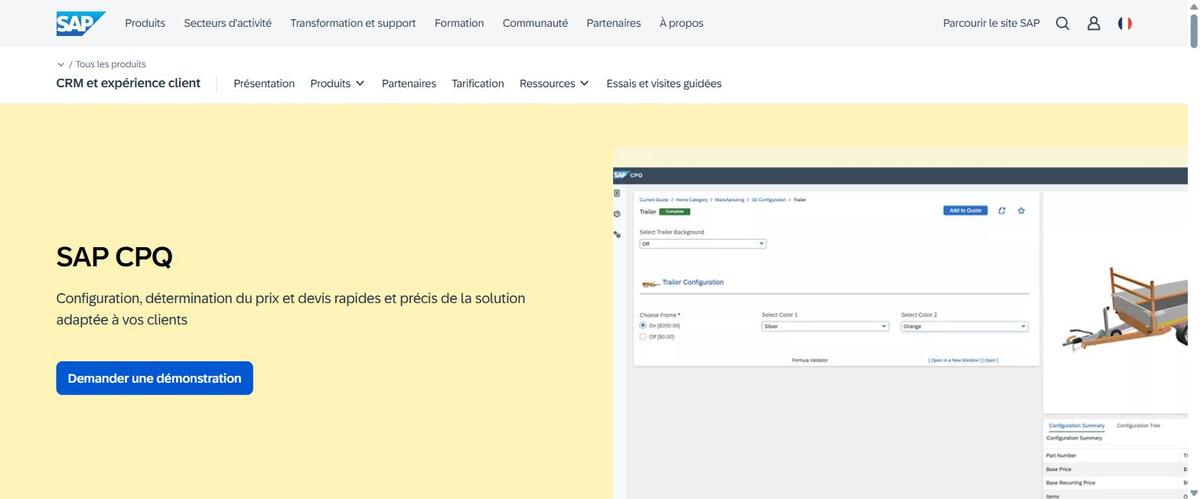Click the Part Number row label
1200x499 pixels.
pyautogui.click(x=1061, y=456)
